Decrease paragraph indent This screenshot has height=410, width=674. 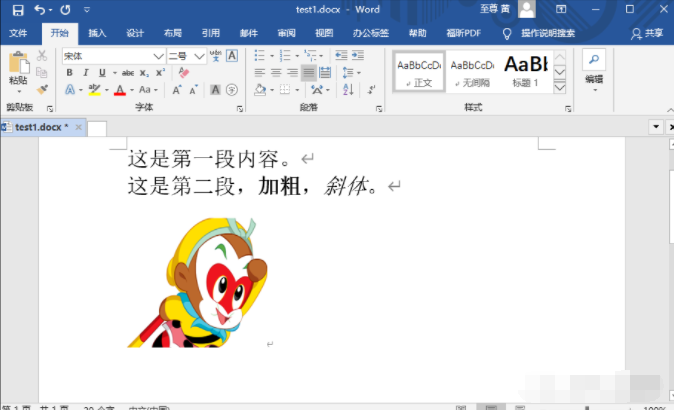[x=341, y=55]
